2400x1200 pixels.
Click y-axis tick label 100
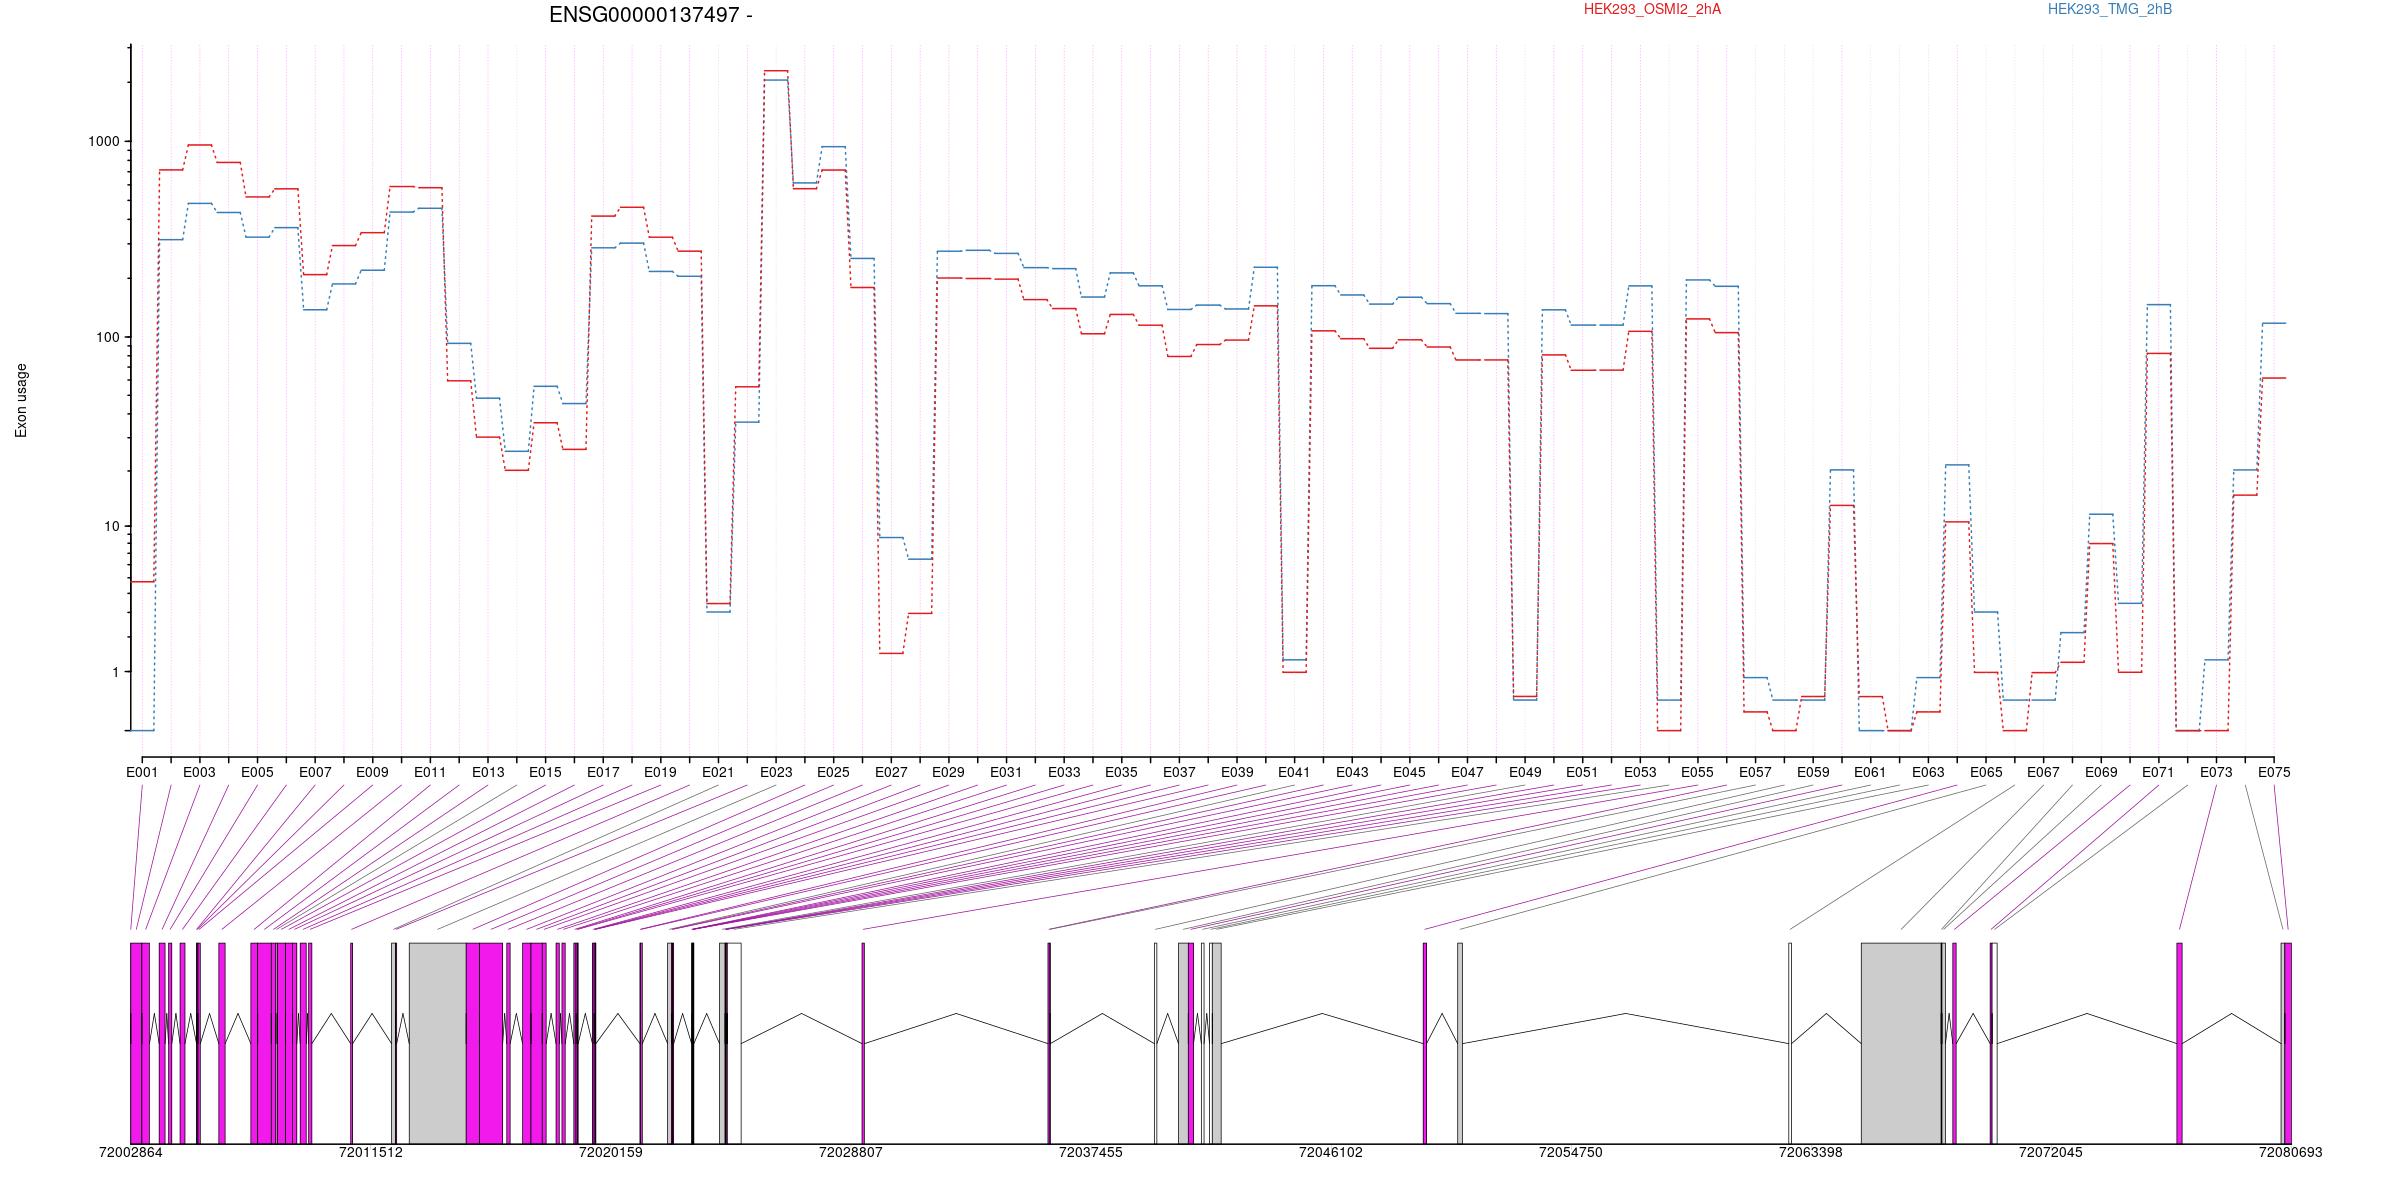[108, 337]
